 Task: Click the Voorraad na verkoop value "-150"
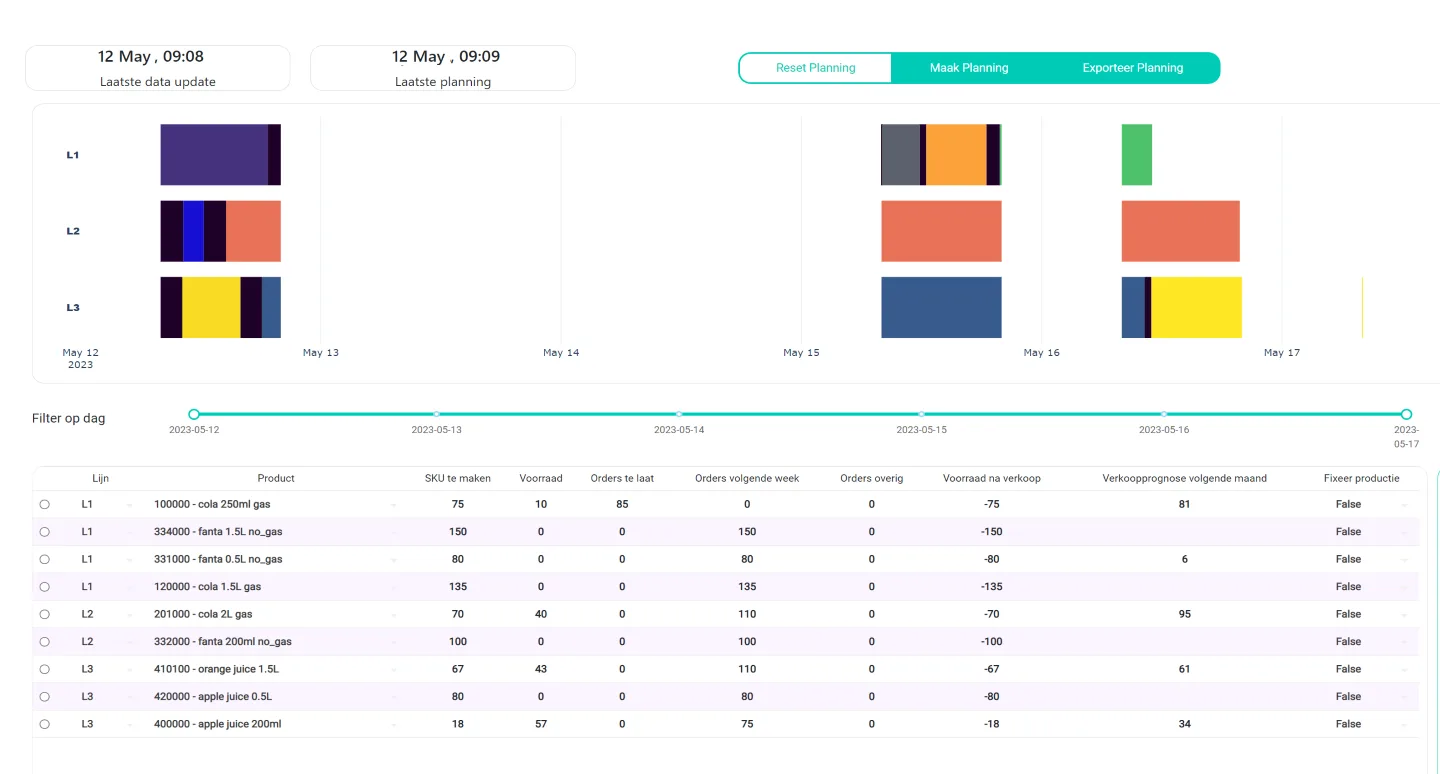click(x=992, y=532)
